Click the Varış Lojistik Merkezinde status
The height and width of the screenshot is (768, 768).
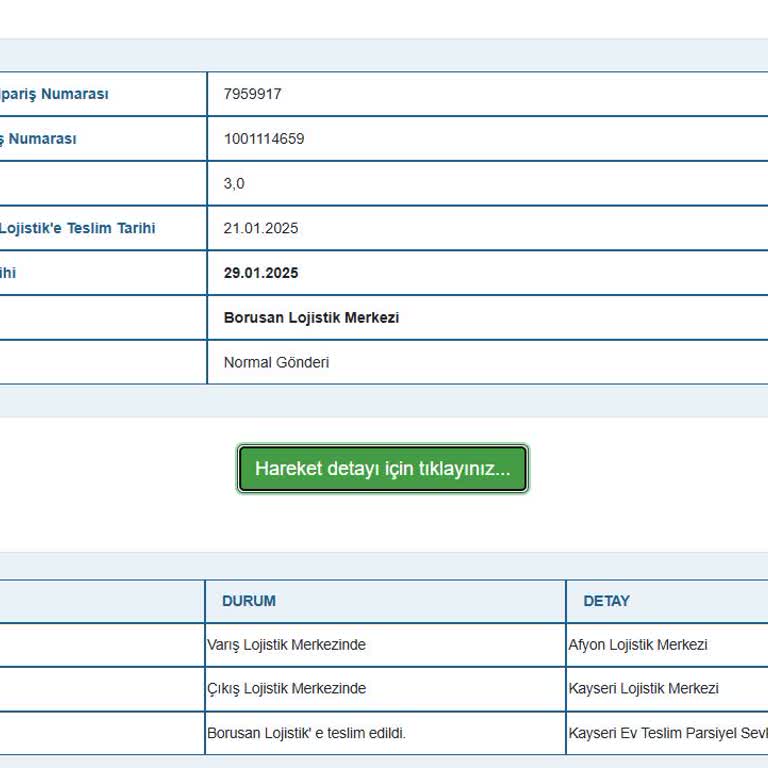286,645
